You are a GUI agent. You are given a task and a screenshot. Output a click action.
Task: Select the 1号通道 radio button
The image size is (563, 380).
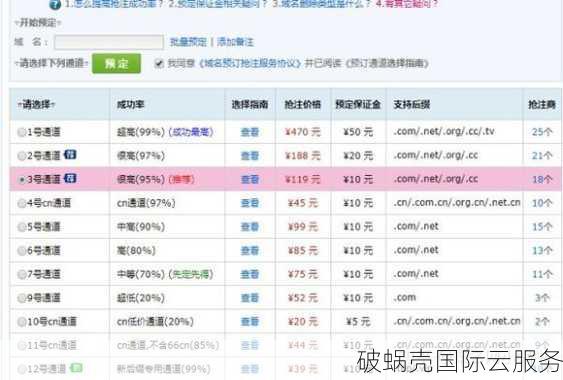point(22,132)
